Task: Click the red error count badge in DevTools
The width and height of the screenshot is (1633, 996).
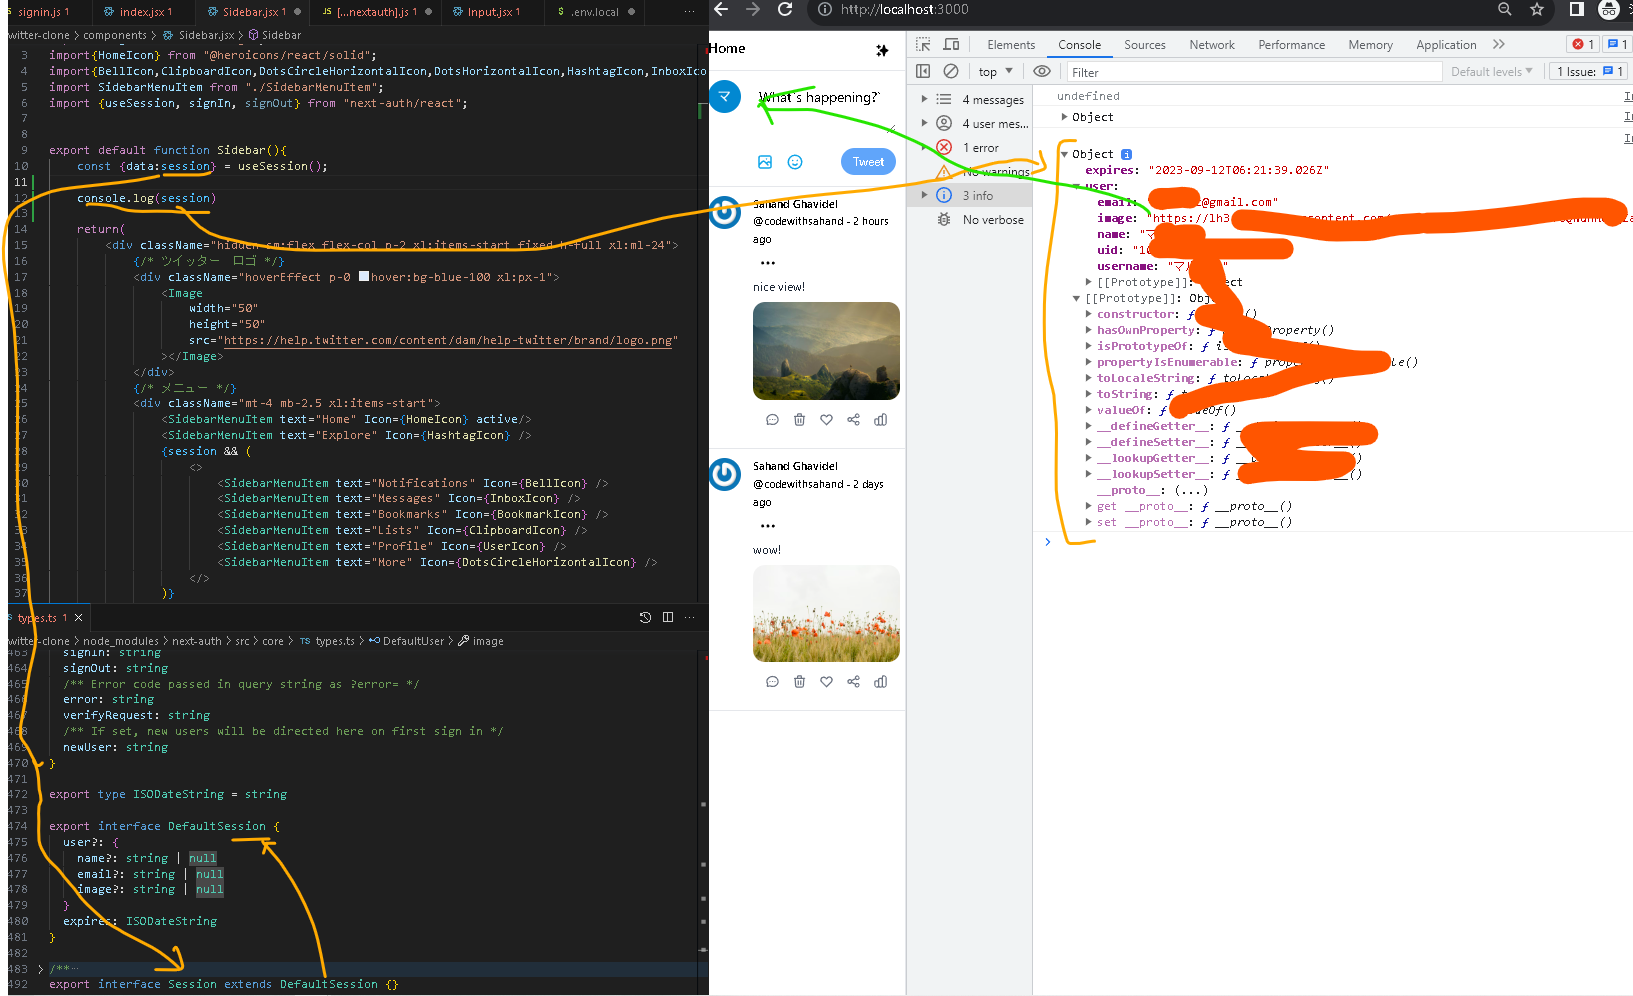Action: point(1583,45)
